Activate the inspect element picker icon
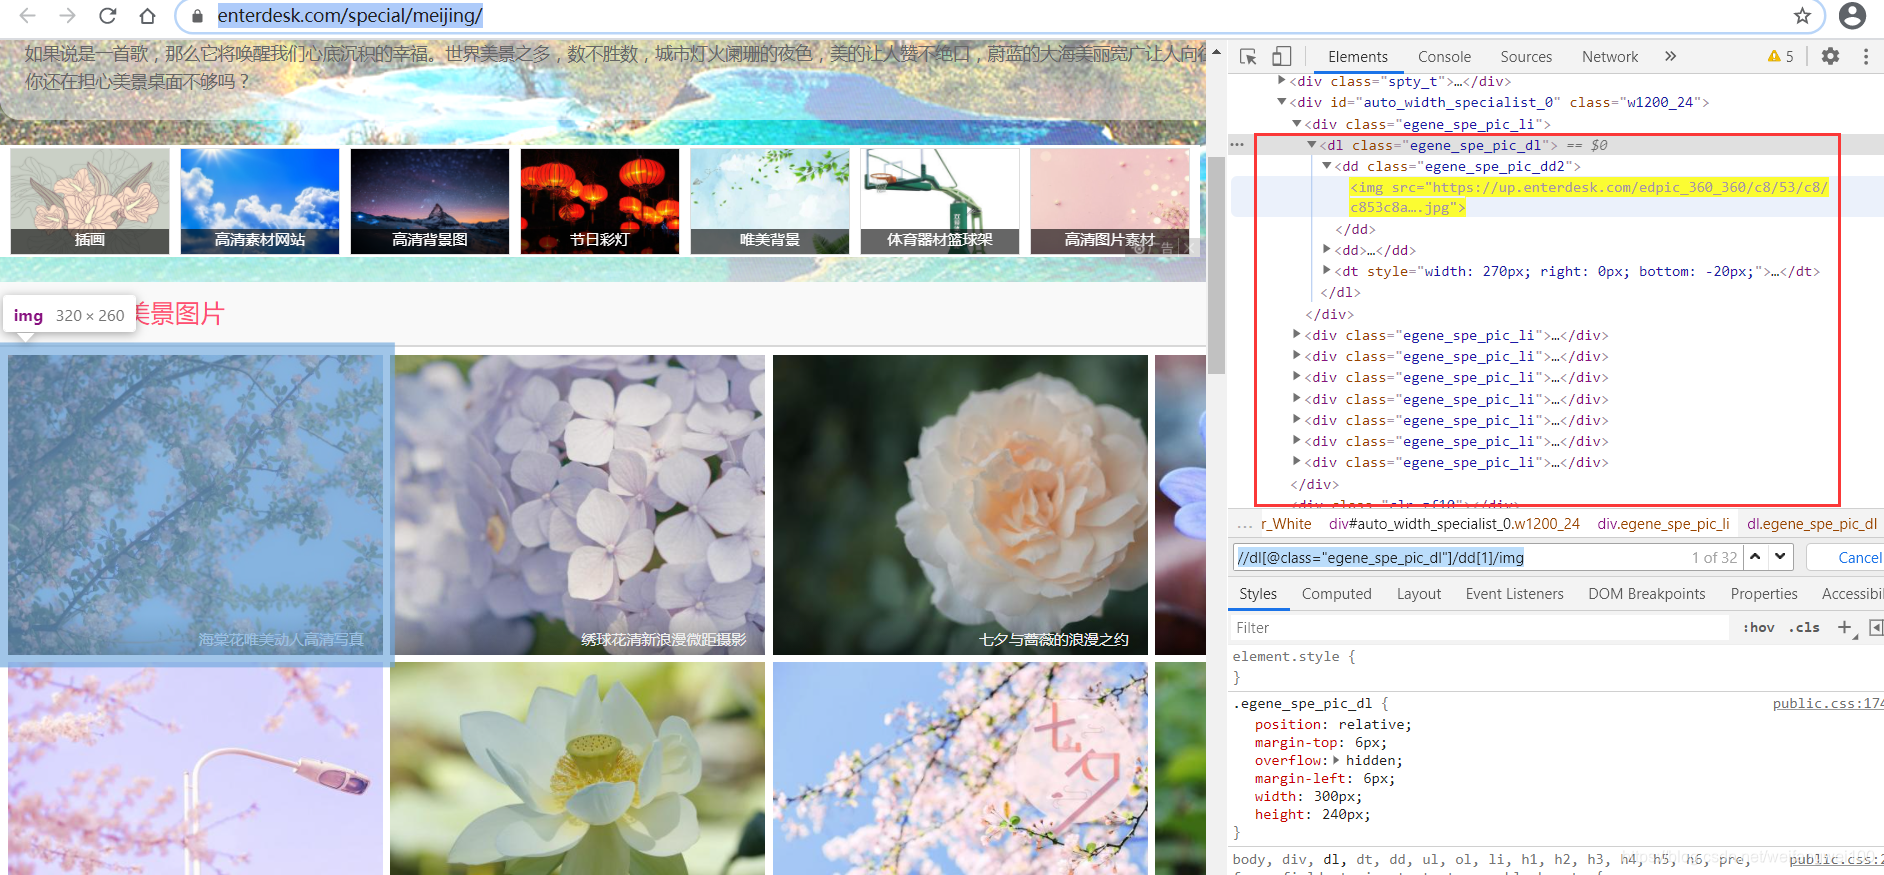 click(x=1248, y=57)
